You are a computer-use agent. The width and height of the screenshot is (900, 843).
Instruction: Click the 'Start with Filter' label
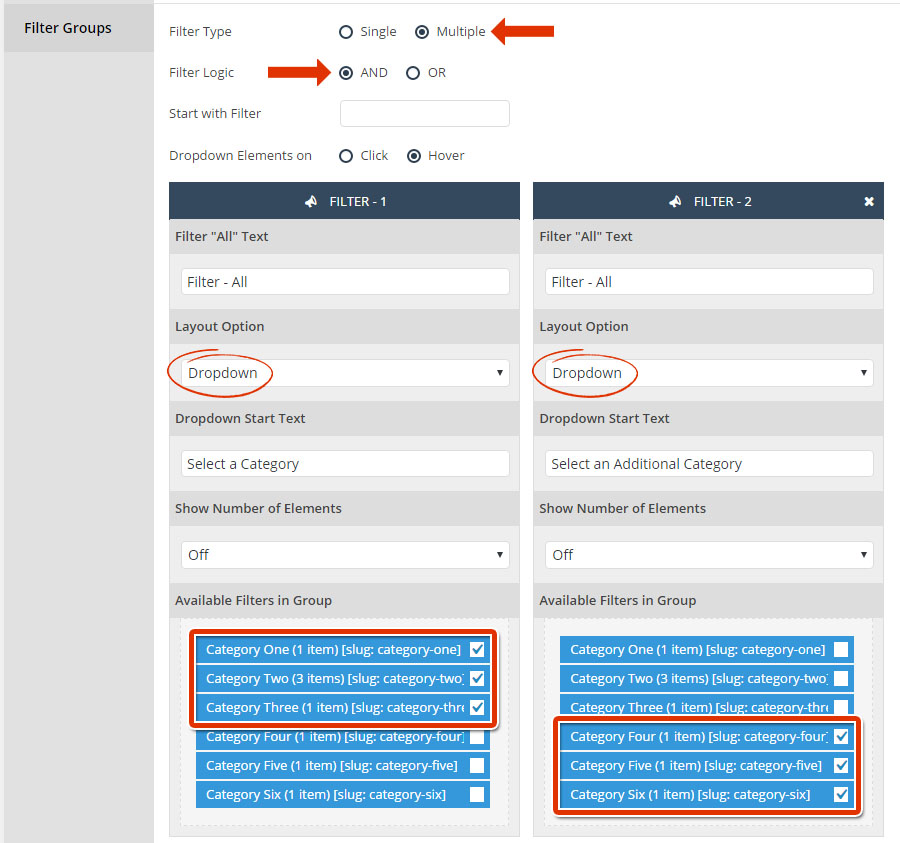tap(215, 114)
